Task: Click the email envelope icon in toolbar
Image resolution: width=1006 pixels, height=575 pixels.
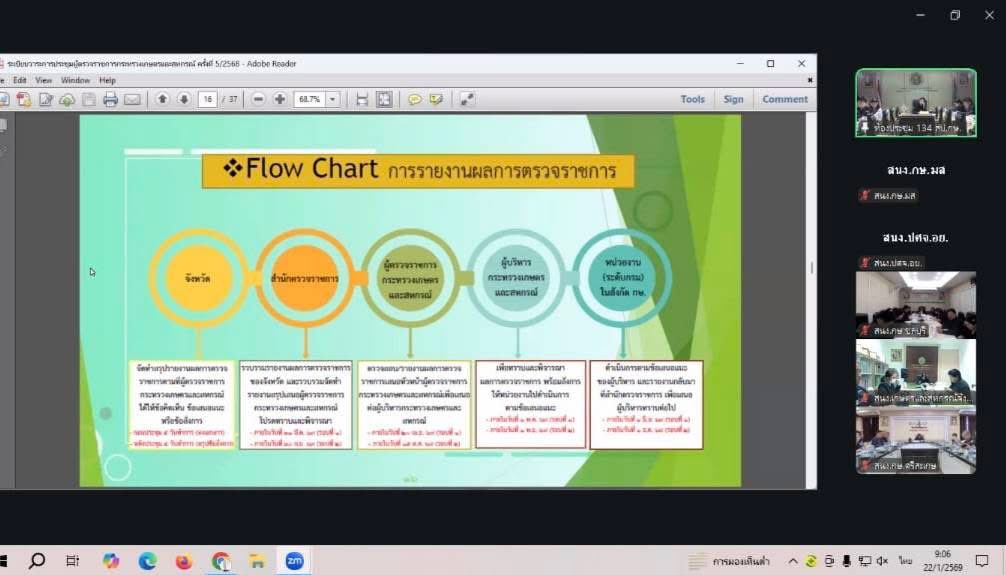Action: pos(132,99)
